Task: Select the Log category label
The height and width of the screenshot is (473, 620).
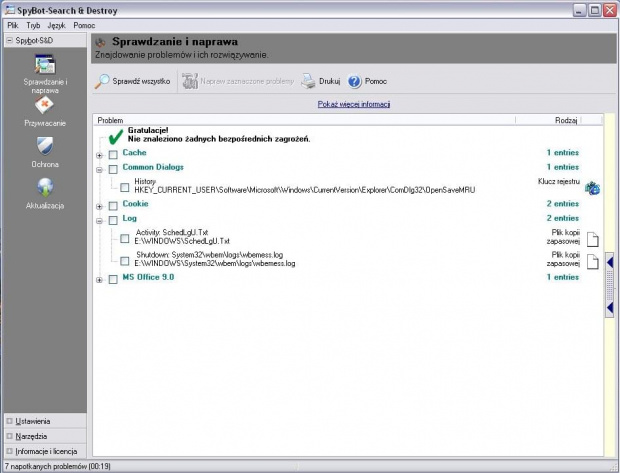Action: [129, 218]
